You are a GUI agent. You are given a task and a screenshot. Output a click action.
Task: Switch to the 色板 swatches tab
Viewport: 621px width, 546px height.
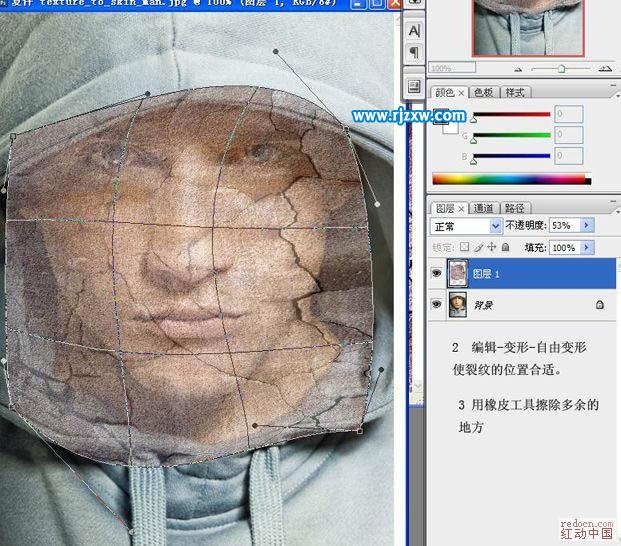coord(484,93)
